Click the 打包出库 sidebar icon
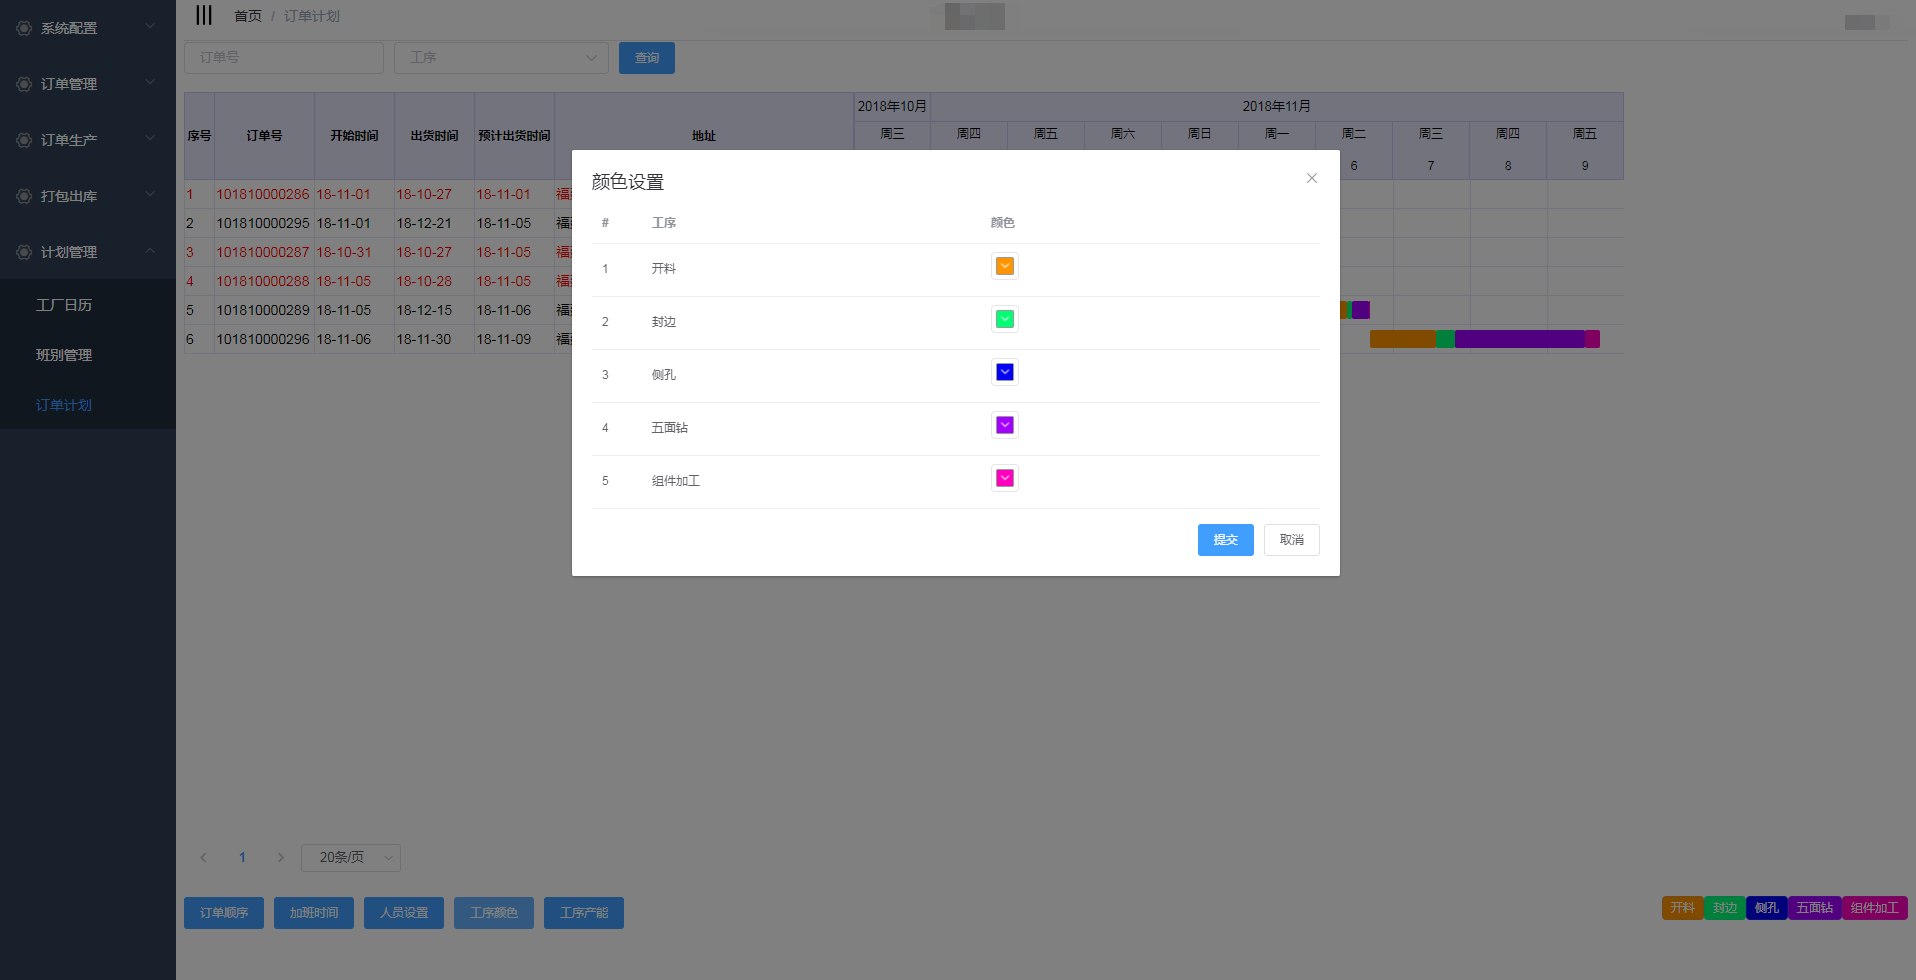This screenshot has width=1916, height=980. pyautogui.click(x=24, y=196)
